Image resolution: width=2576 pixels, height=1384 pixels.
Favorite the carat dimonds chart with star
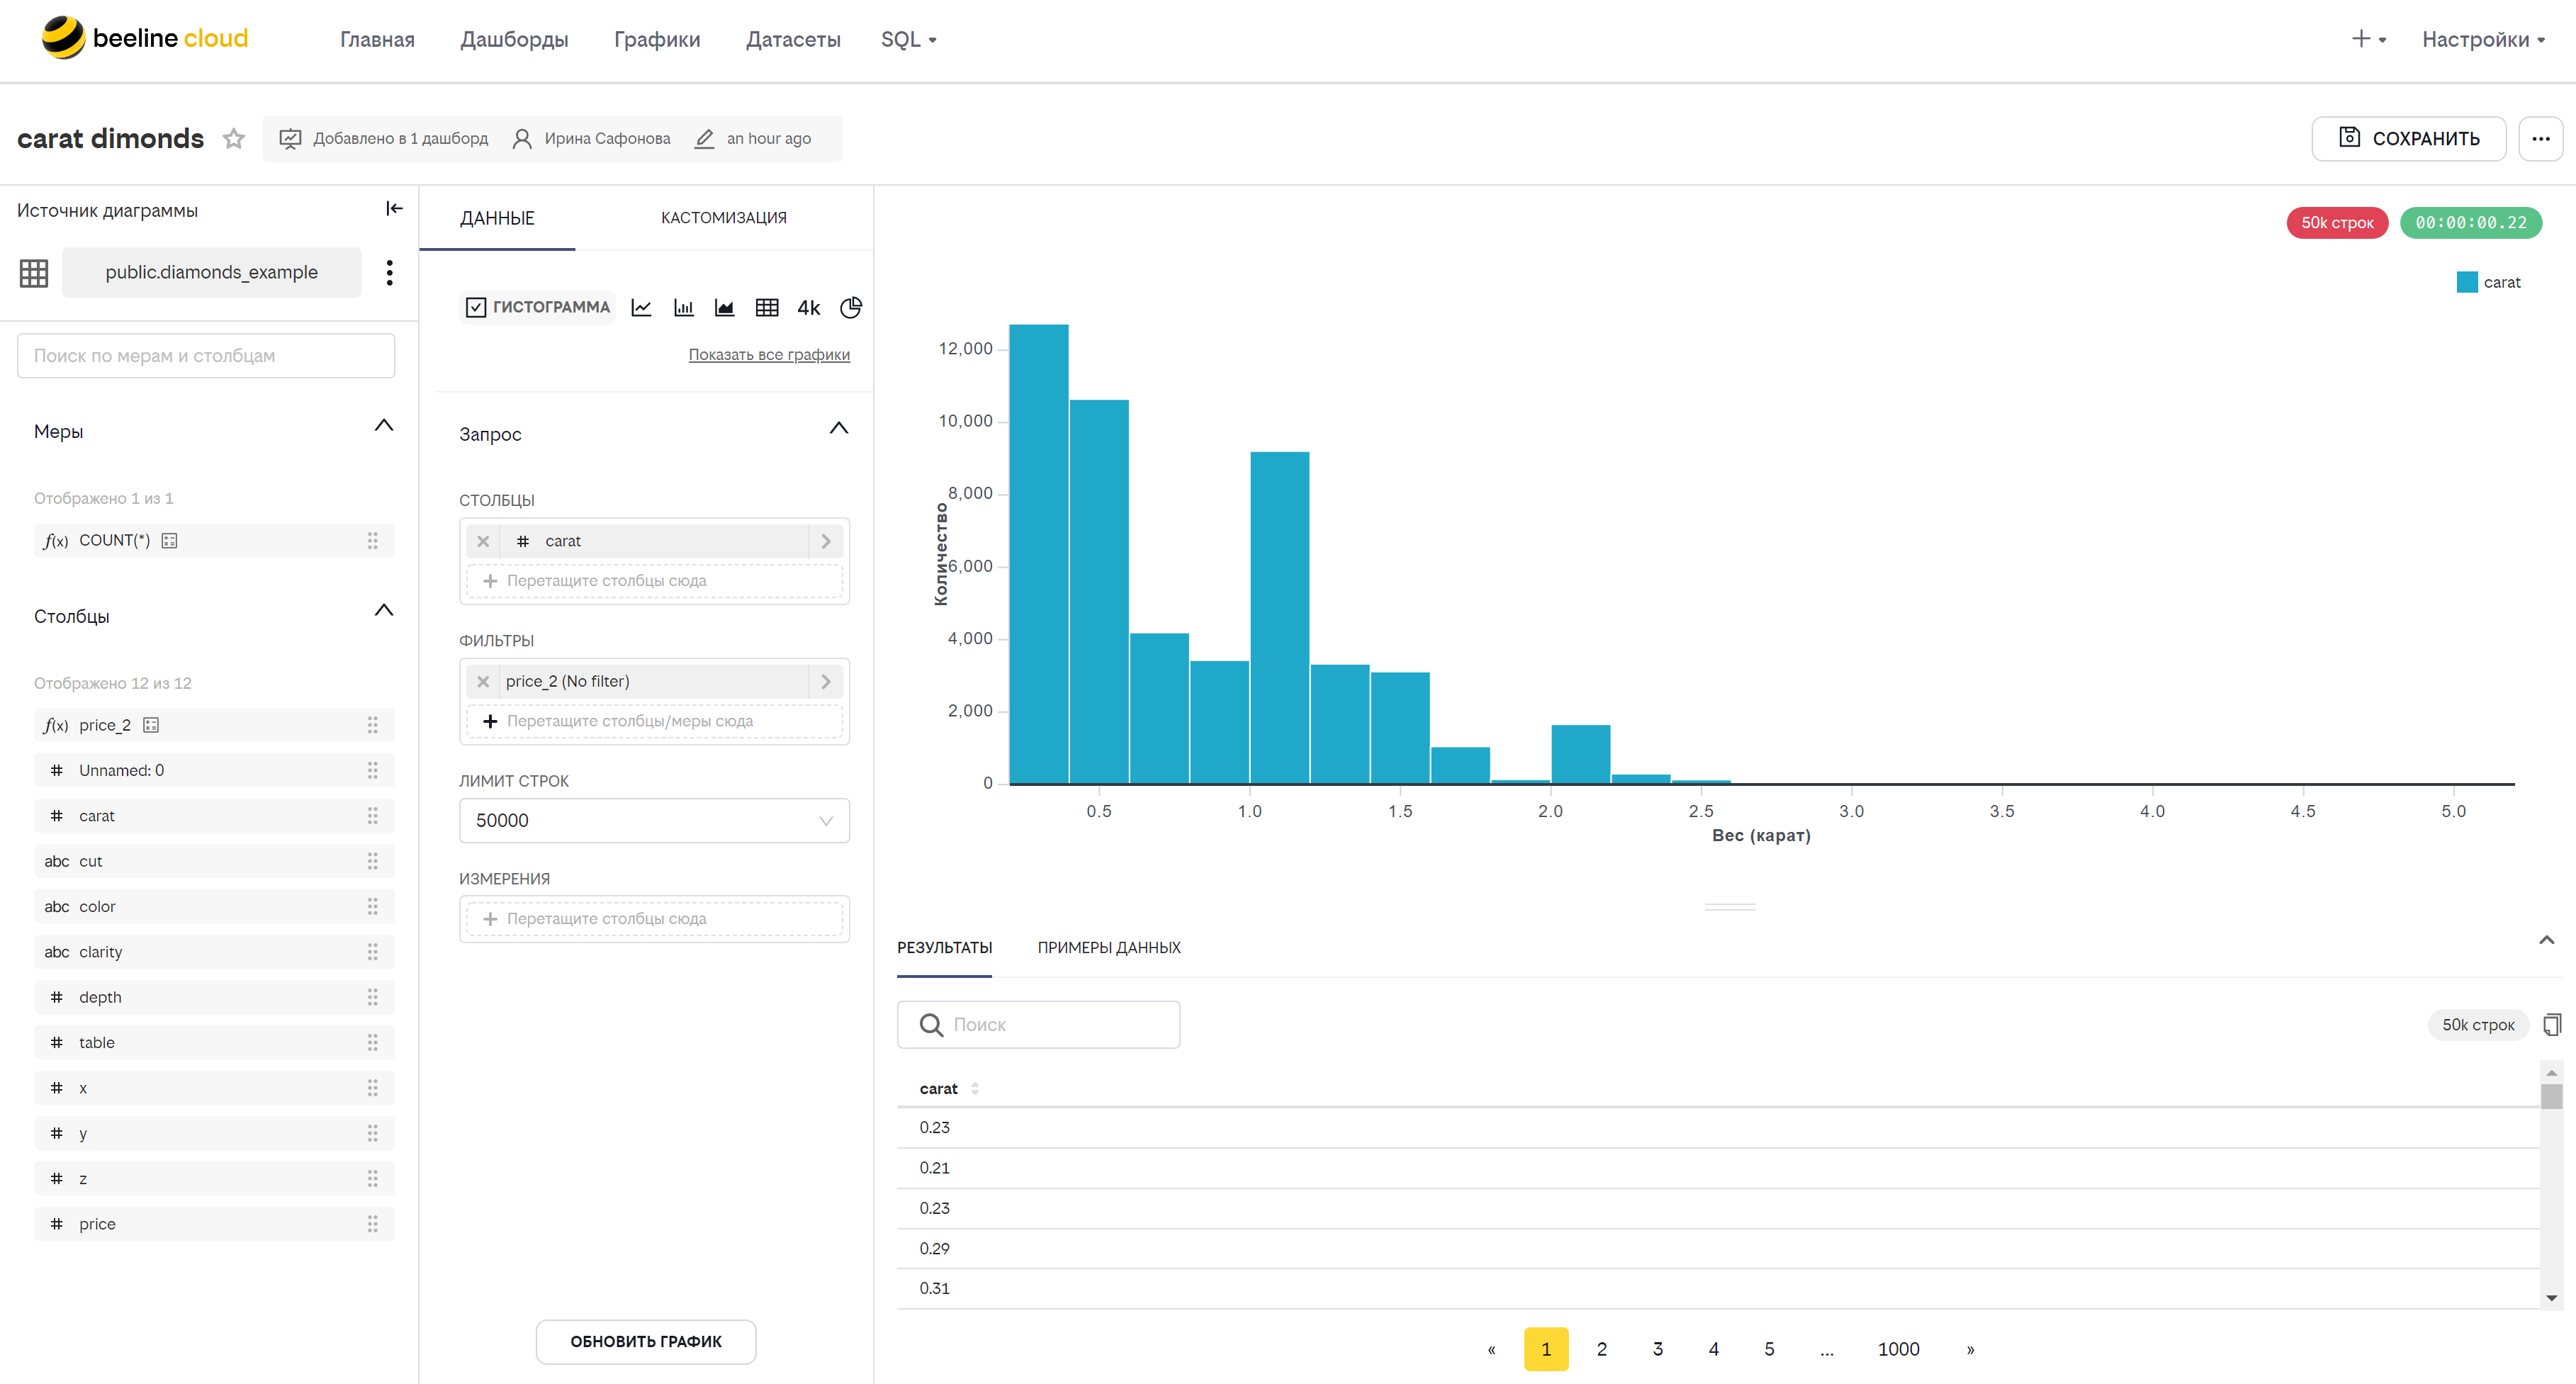234,138
